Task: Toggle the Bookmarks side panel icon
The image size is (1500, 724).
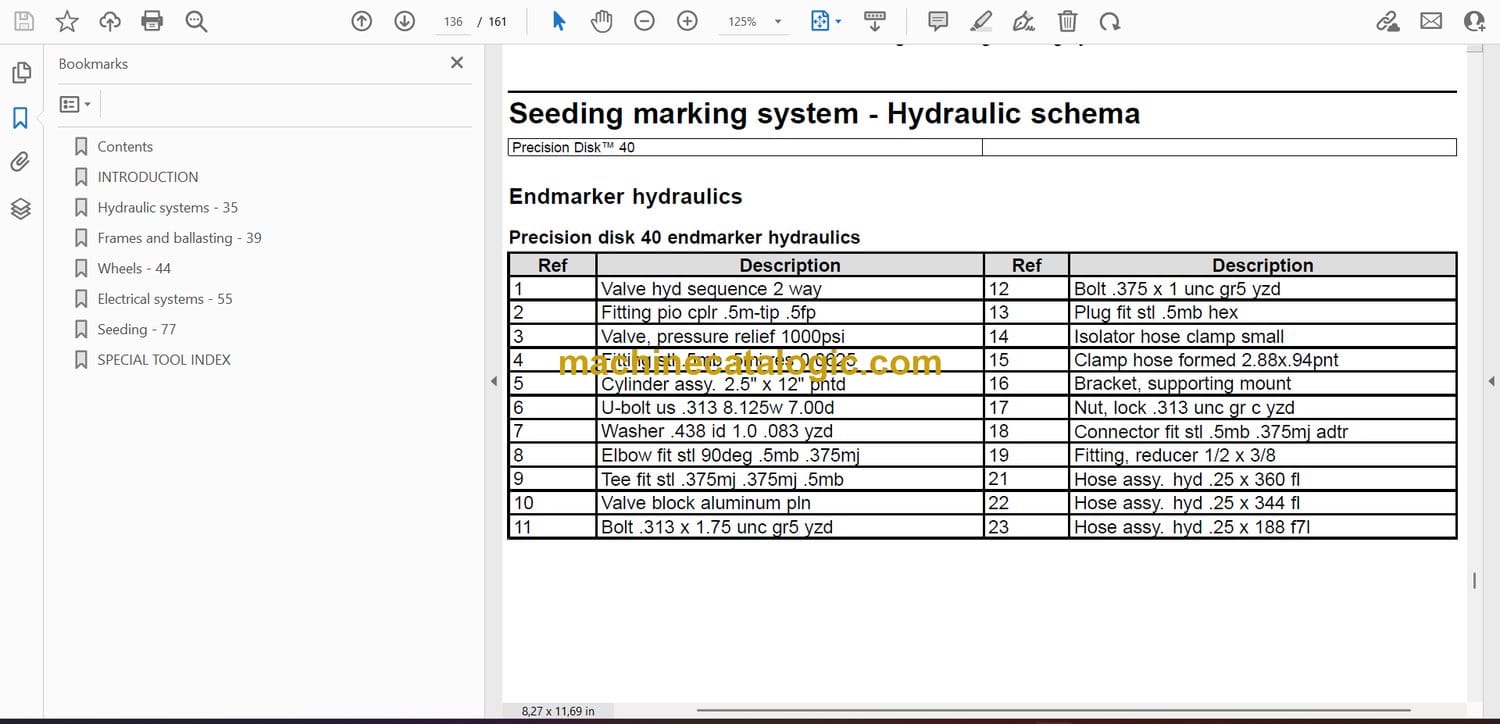Action: point(20,118)
